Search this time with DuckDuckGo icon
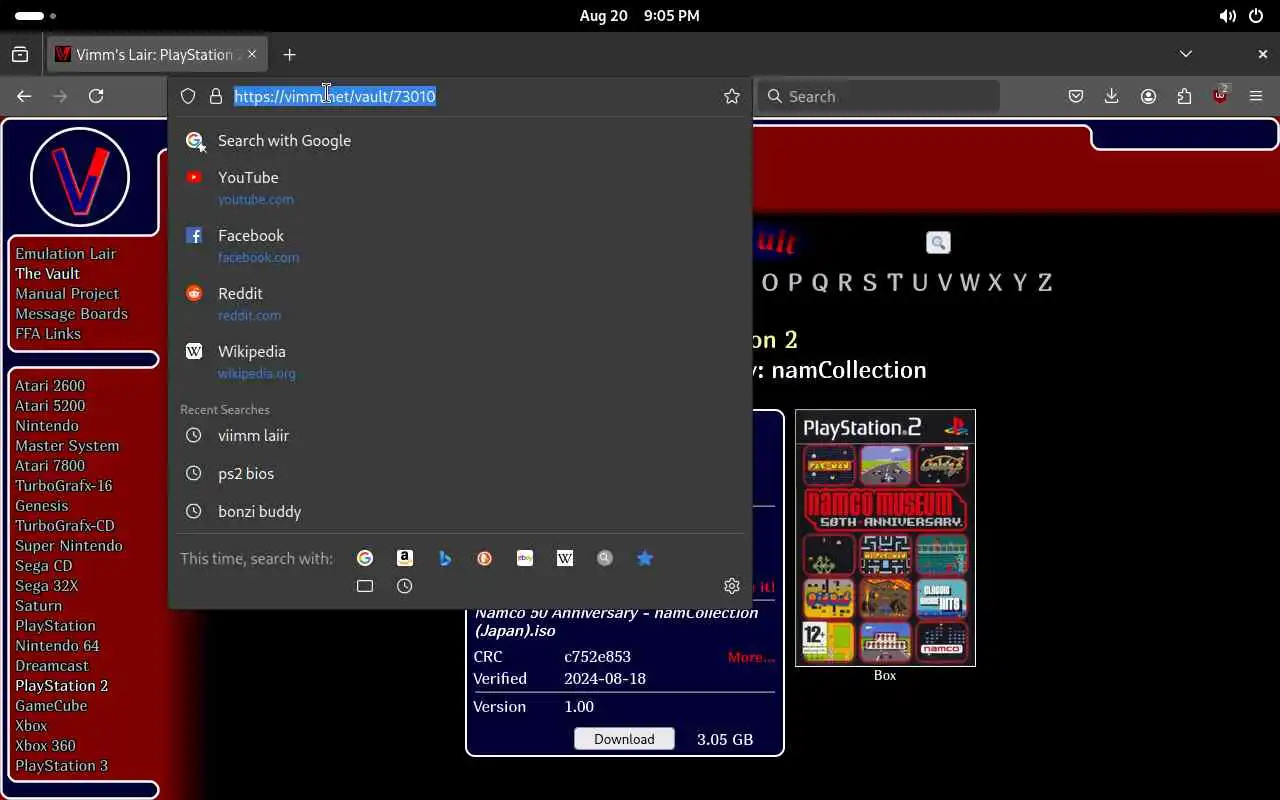 (485, 558)
